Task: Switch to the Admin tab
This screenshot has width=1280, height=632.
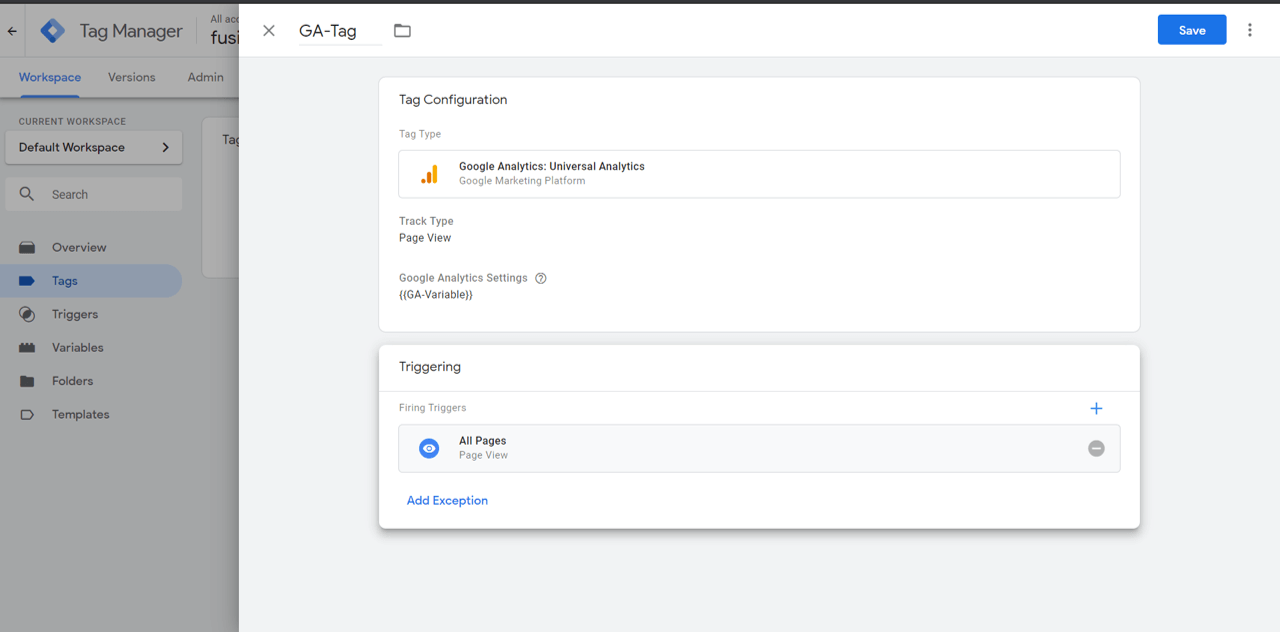Action: click(206, 77)
